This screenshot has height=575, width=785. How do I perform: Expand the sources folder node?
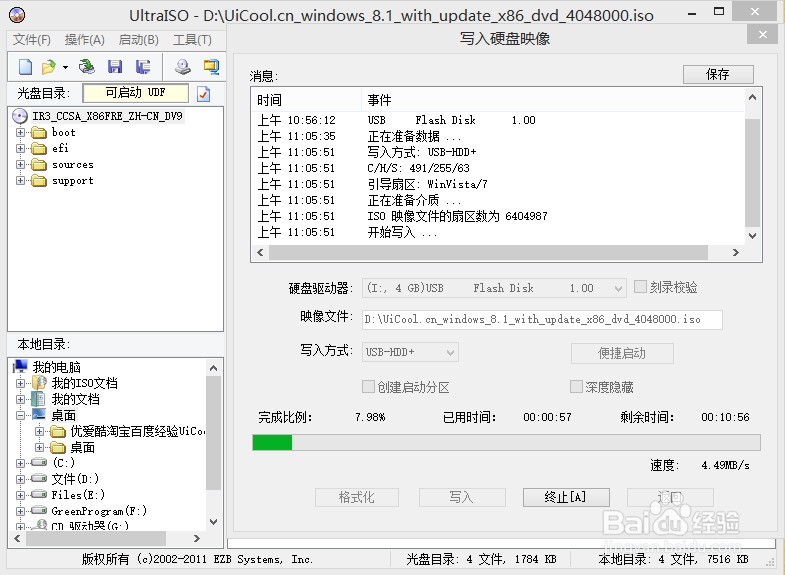point(21,165)
